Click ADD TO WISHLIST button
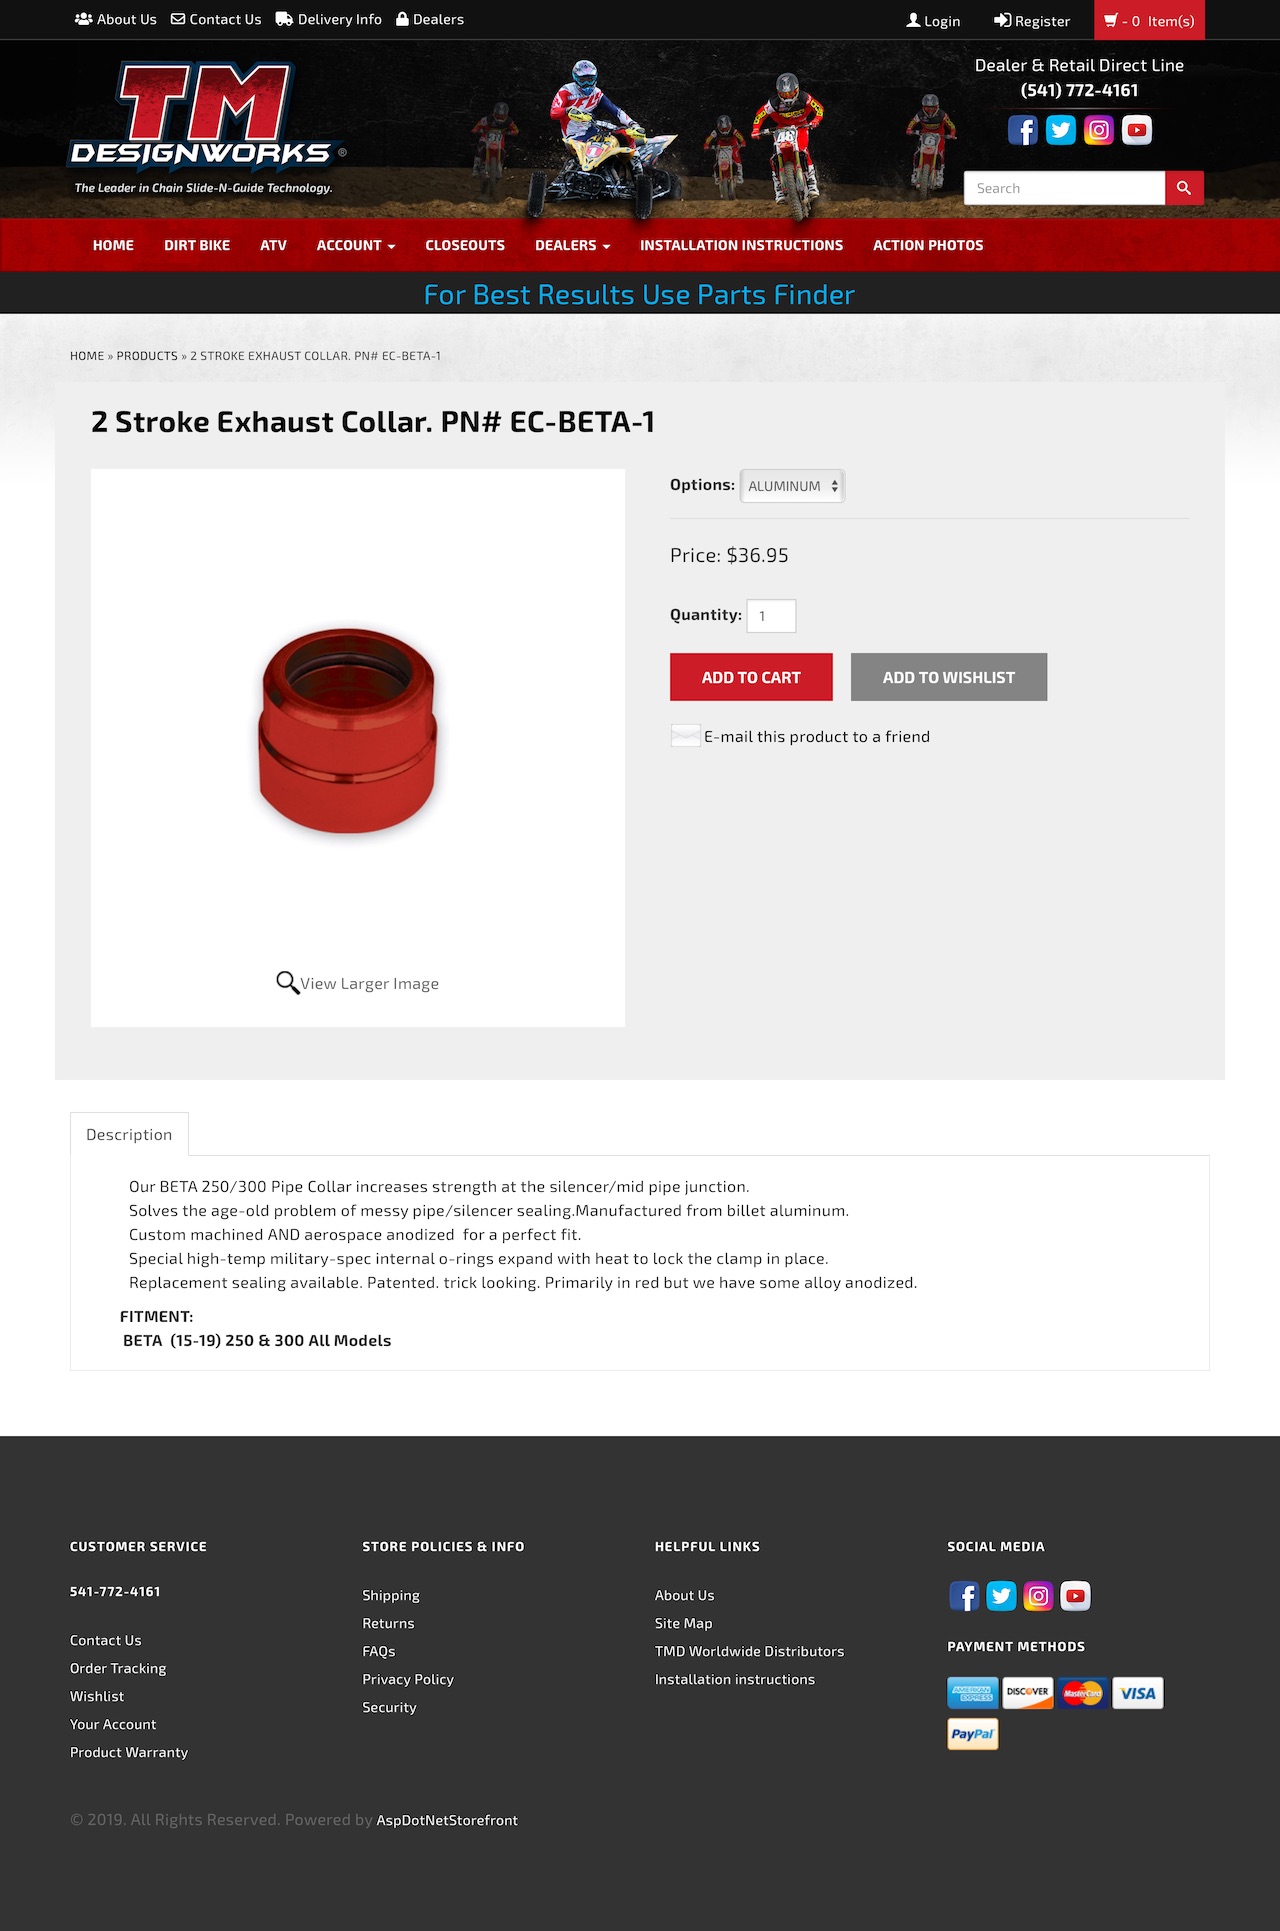 click(949, 677)
